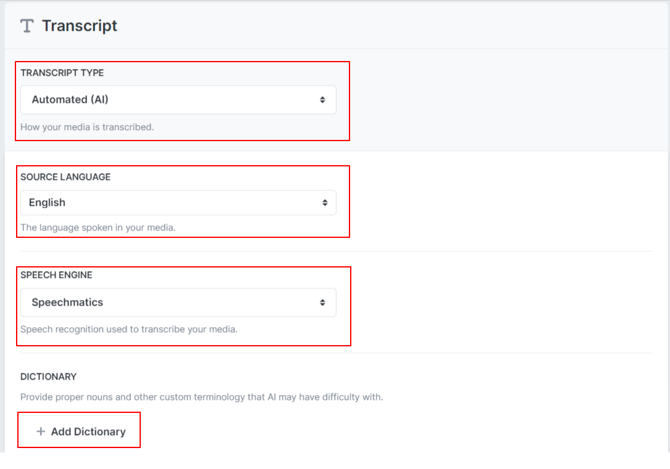The image size is (670, 469).
Task: Click the Transcript 'T' icon in header
Action: click(x=27, y=26)
